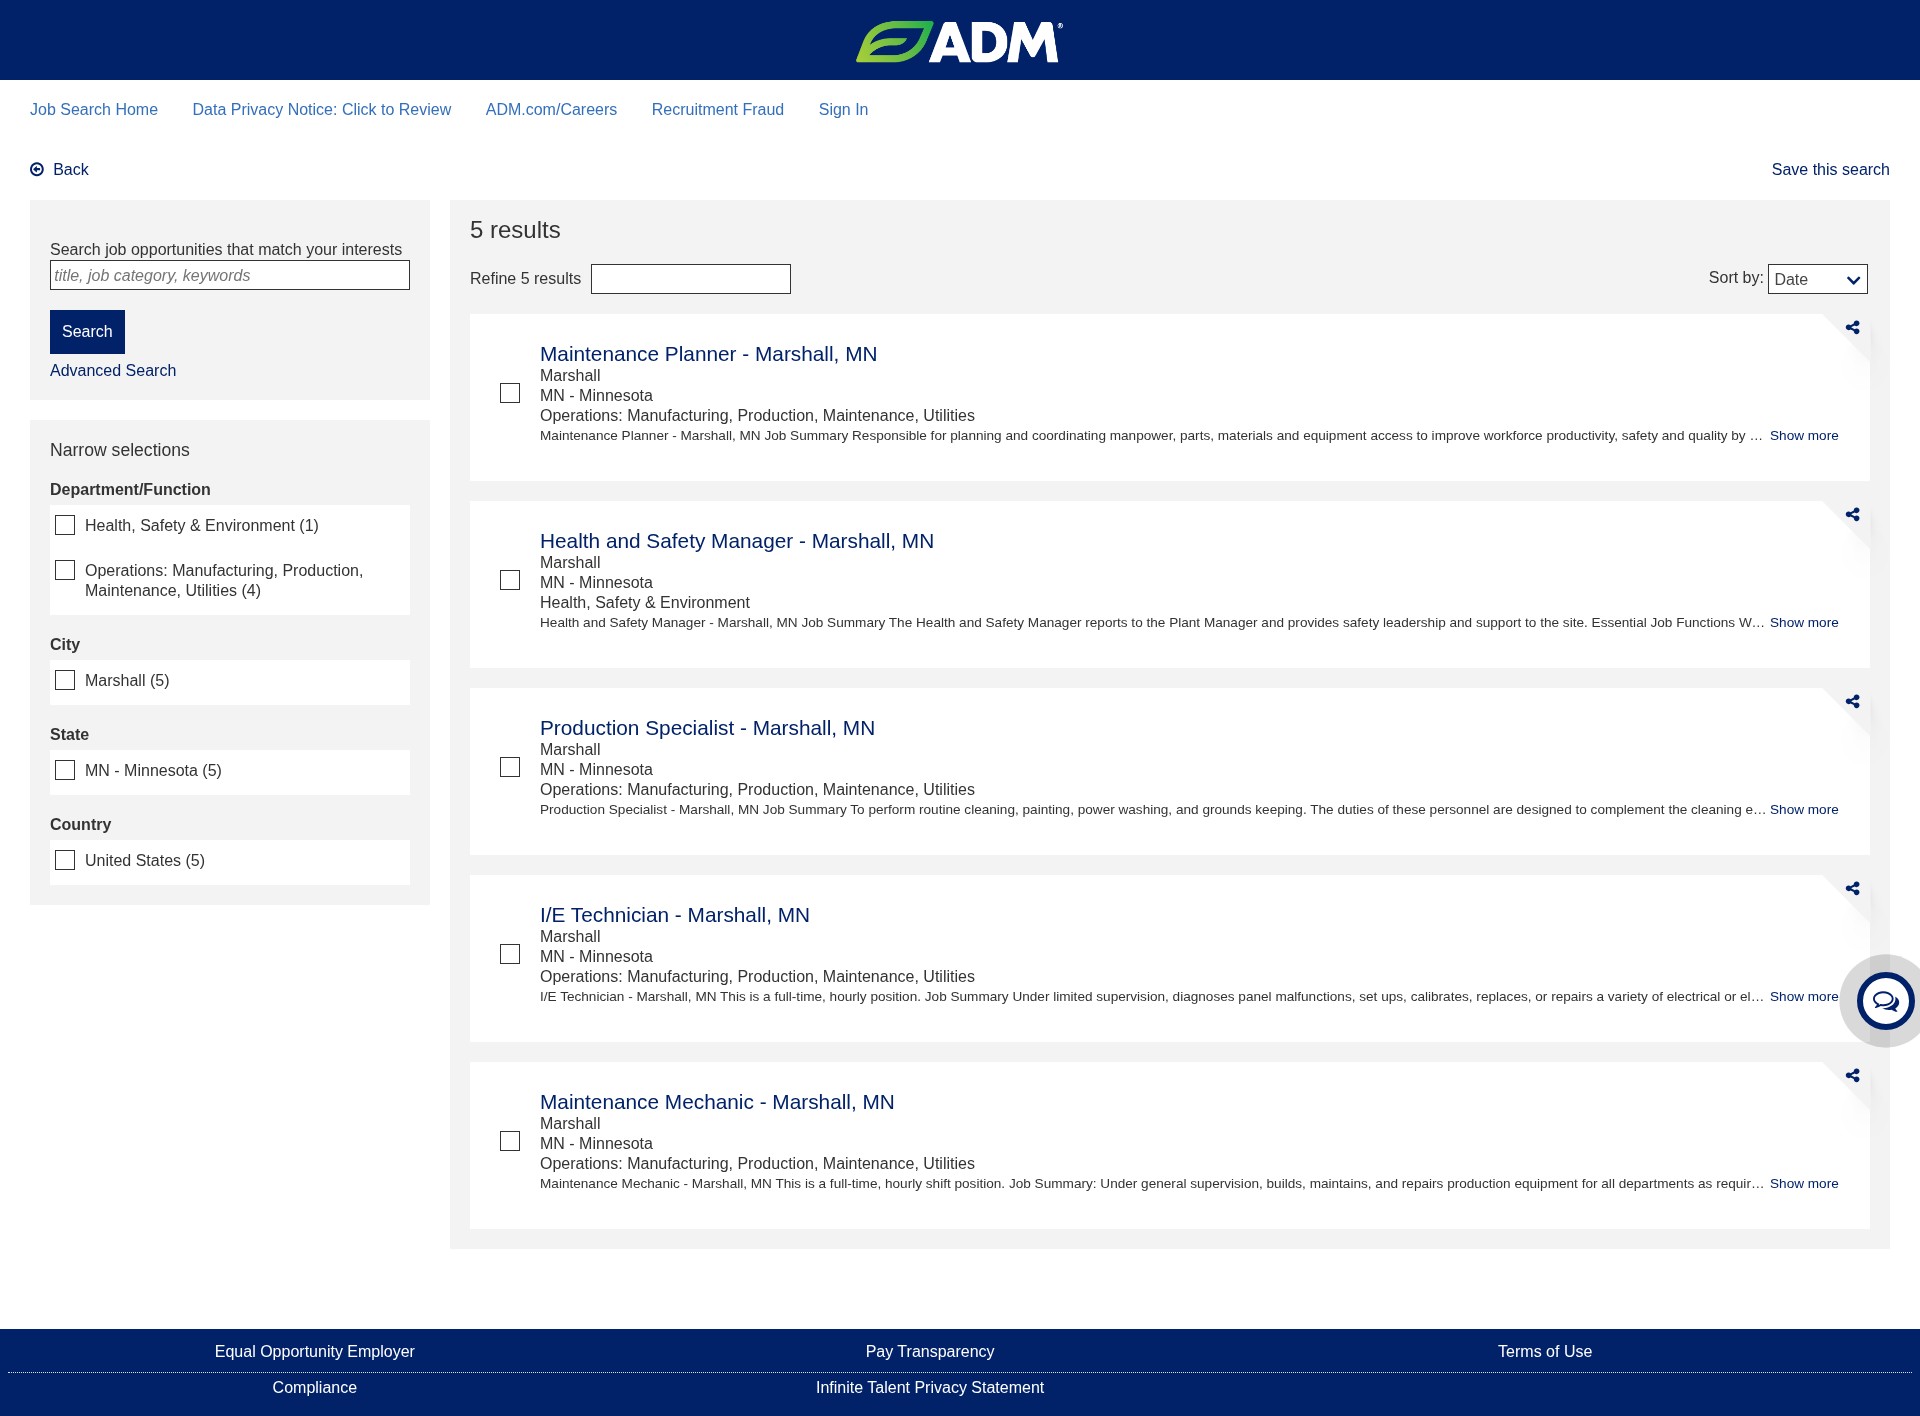The width and height of the screenshot is (1920, 1416).
Task: Tick the Health, Safety & Environment filter
Action: [x=65, y=525]
